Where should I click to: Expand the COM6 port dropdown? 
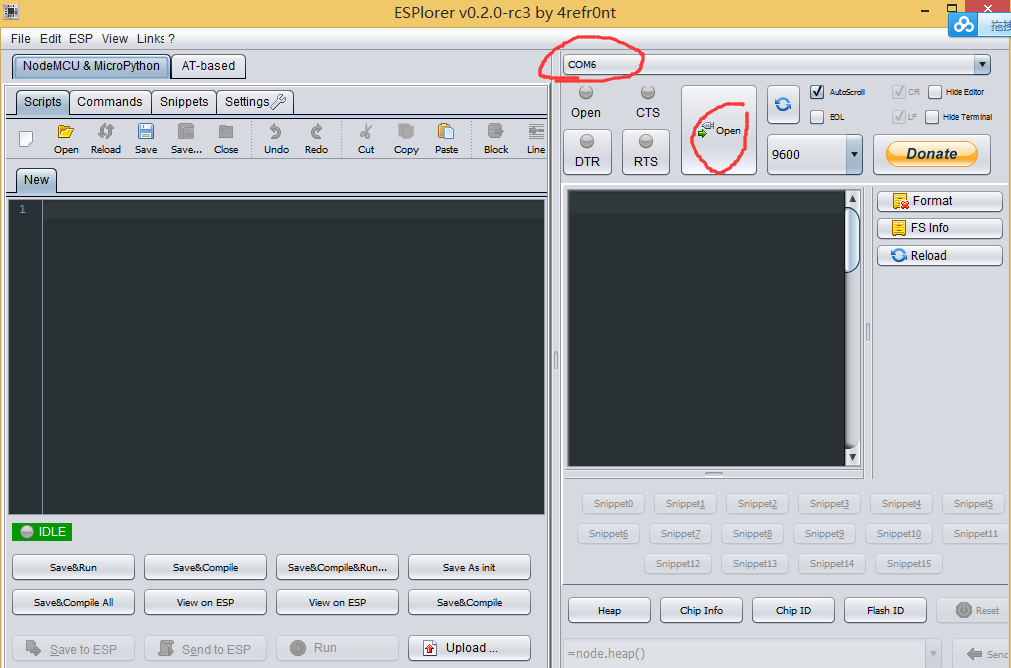pyautogui.click(x=982, y=64)
